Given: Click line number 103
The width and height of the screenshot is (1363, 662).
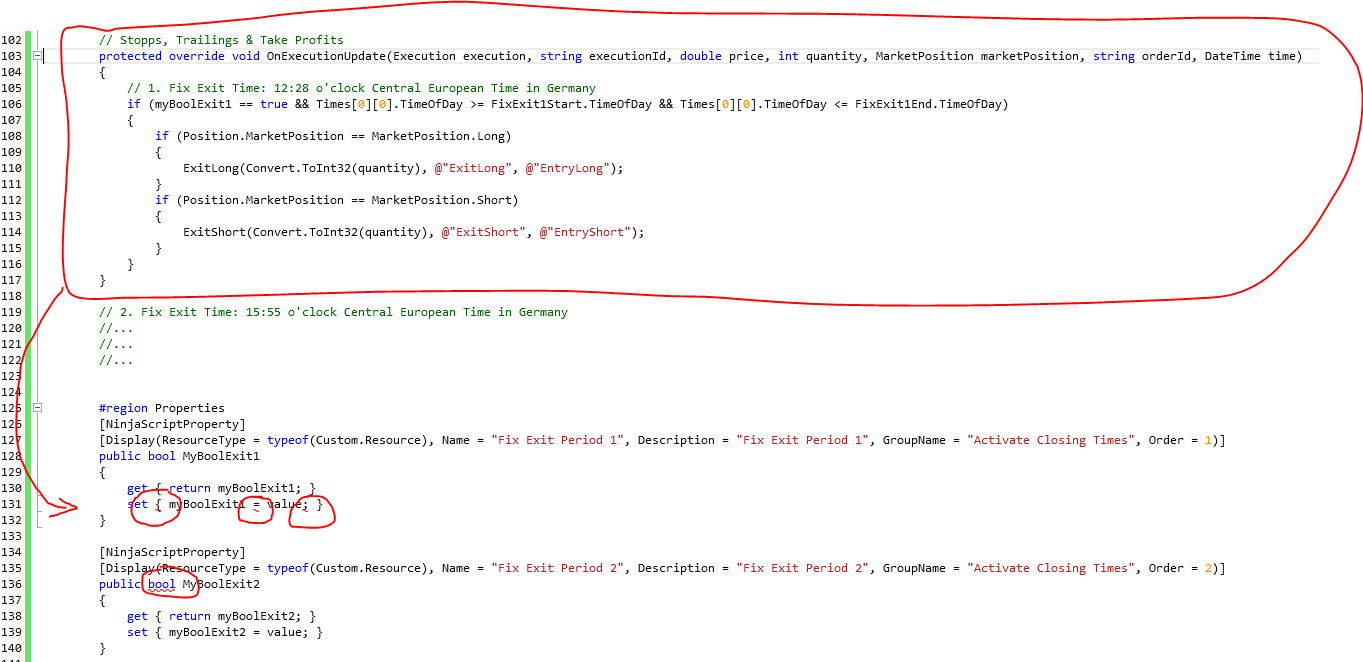Looking at the screenshot, I should click(12, 56).
